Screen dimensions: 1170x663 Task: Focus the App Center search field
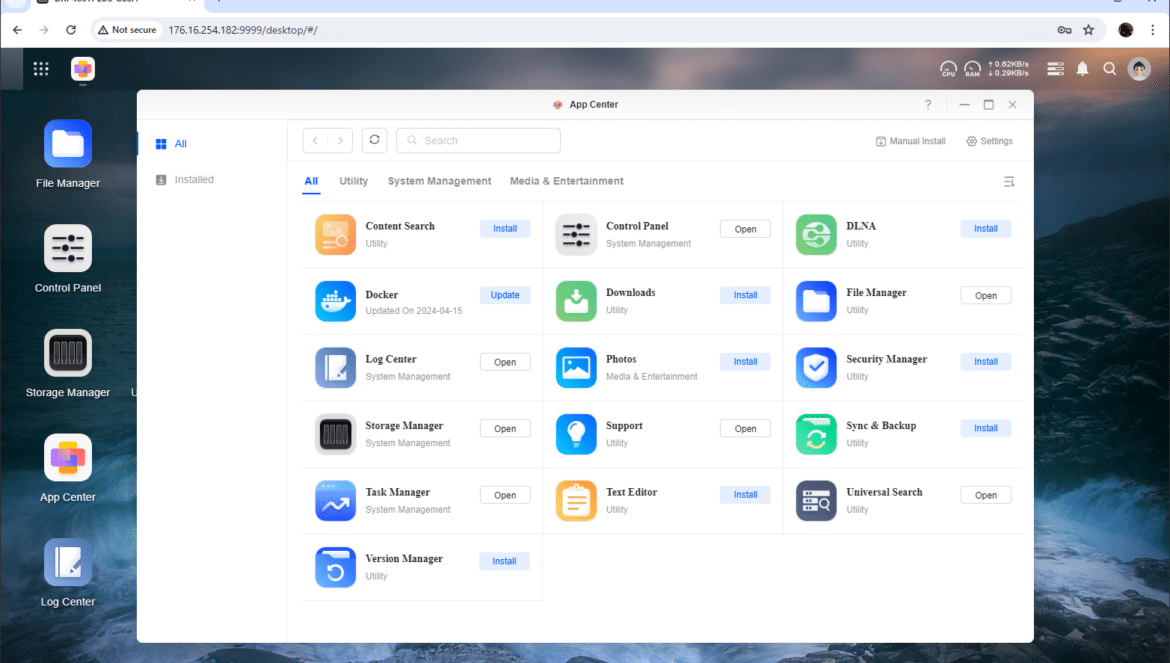click(x=478, y=140)
